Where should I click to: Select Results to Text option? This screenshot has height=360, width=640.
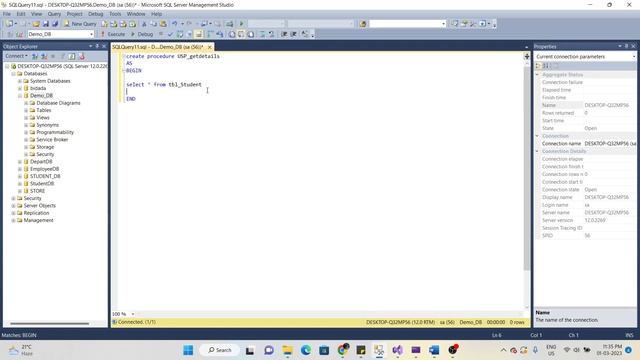click(x=232, y=34)
